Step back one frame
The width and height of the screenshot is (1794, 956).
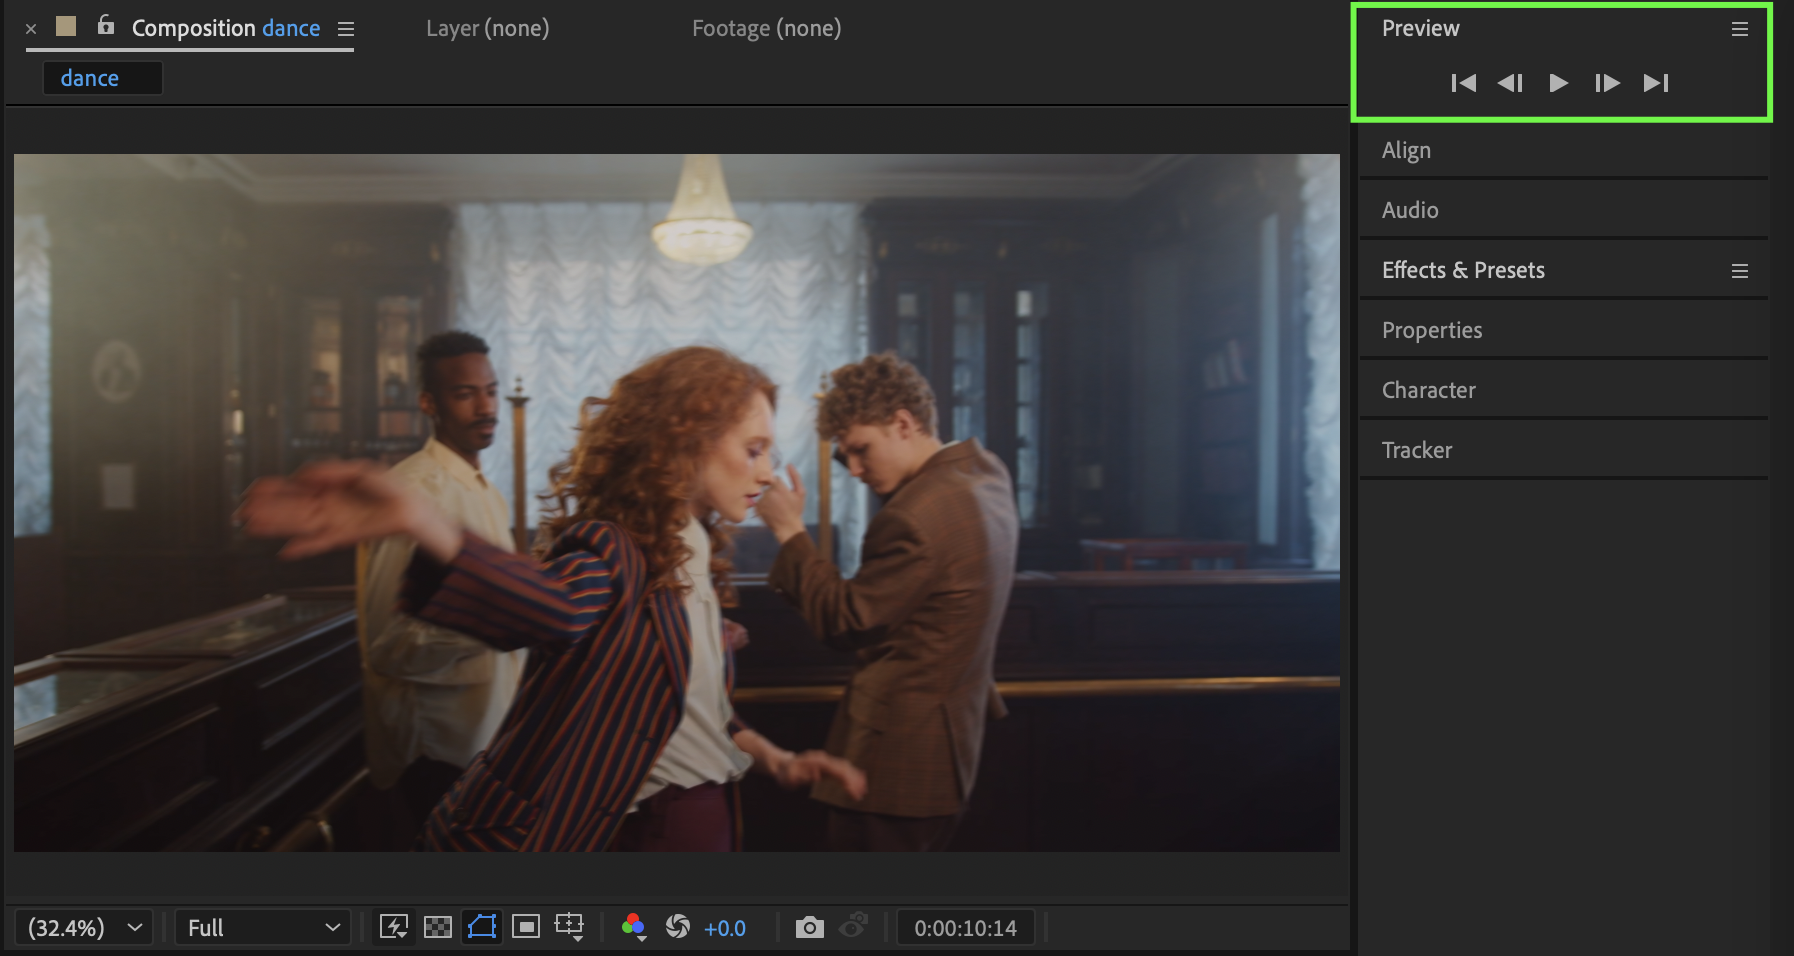1510,83
